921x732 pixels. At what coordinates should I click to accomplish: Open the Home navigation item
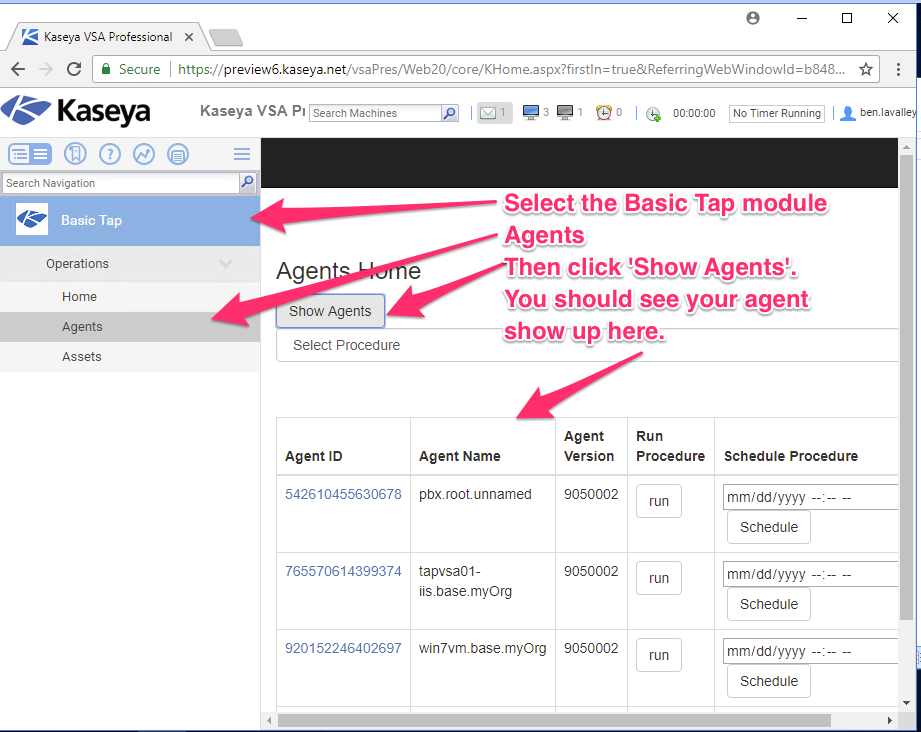coord(130,297)
